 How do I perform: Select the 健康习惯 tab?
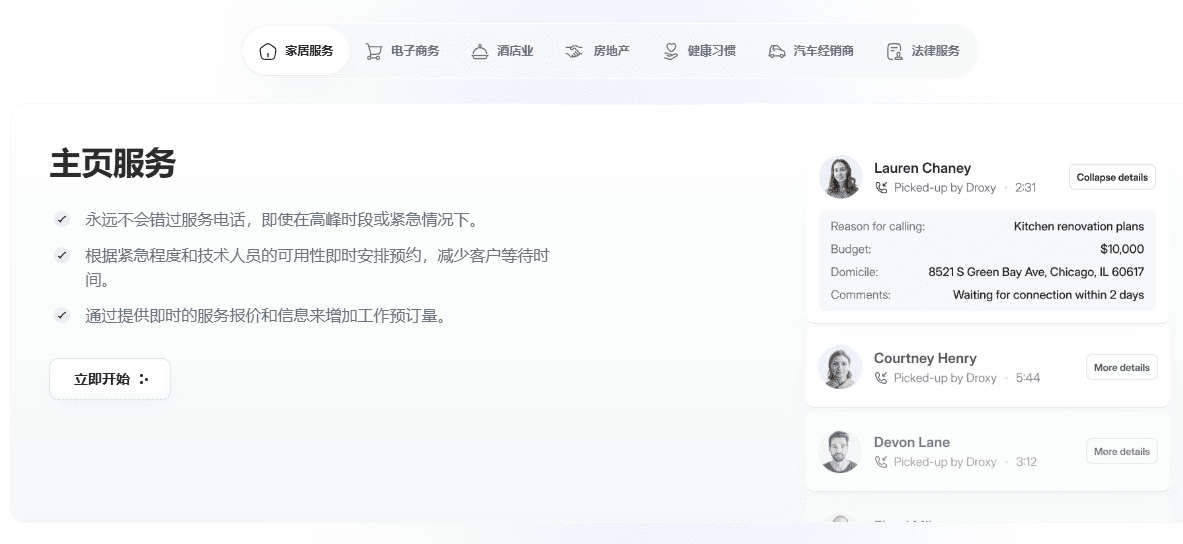(699, 51)
